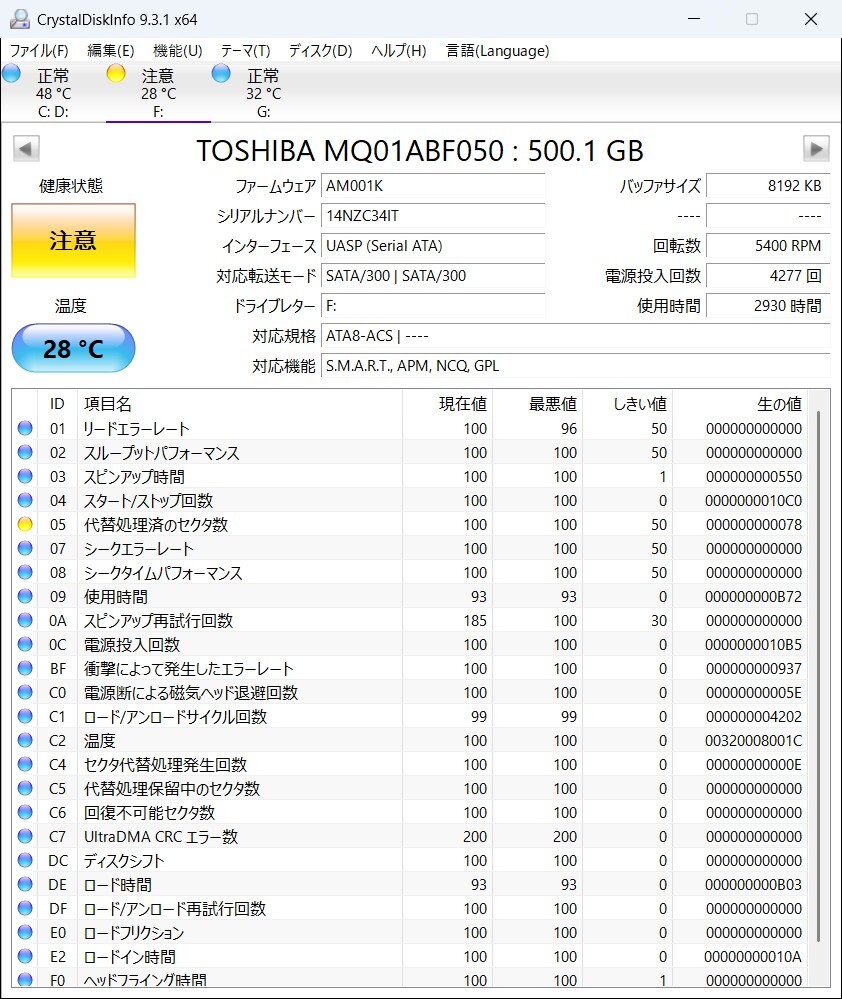Click yellow status orb of row 05 代替処理済のセクタ数
Screen dimensions: 842x999
(25, 524)
